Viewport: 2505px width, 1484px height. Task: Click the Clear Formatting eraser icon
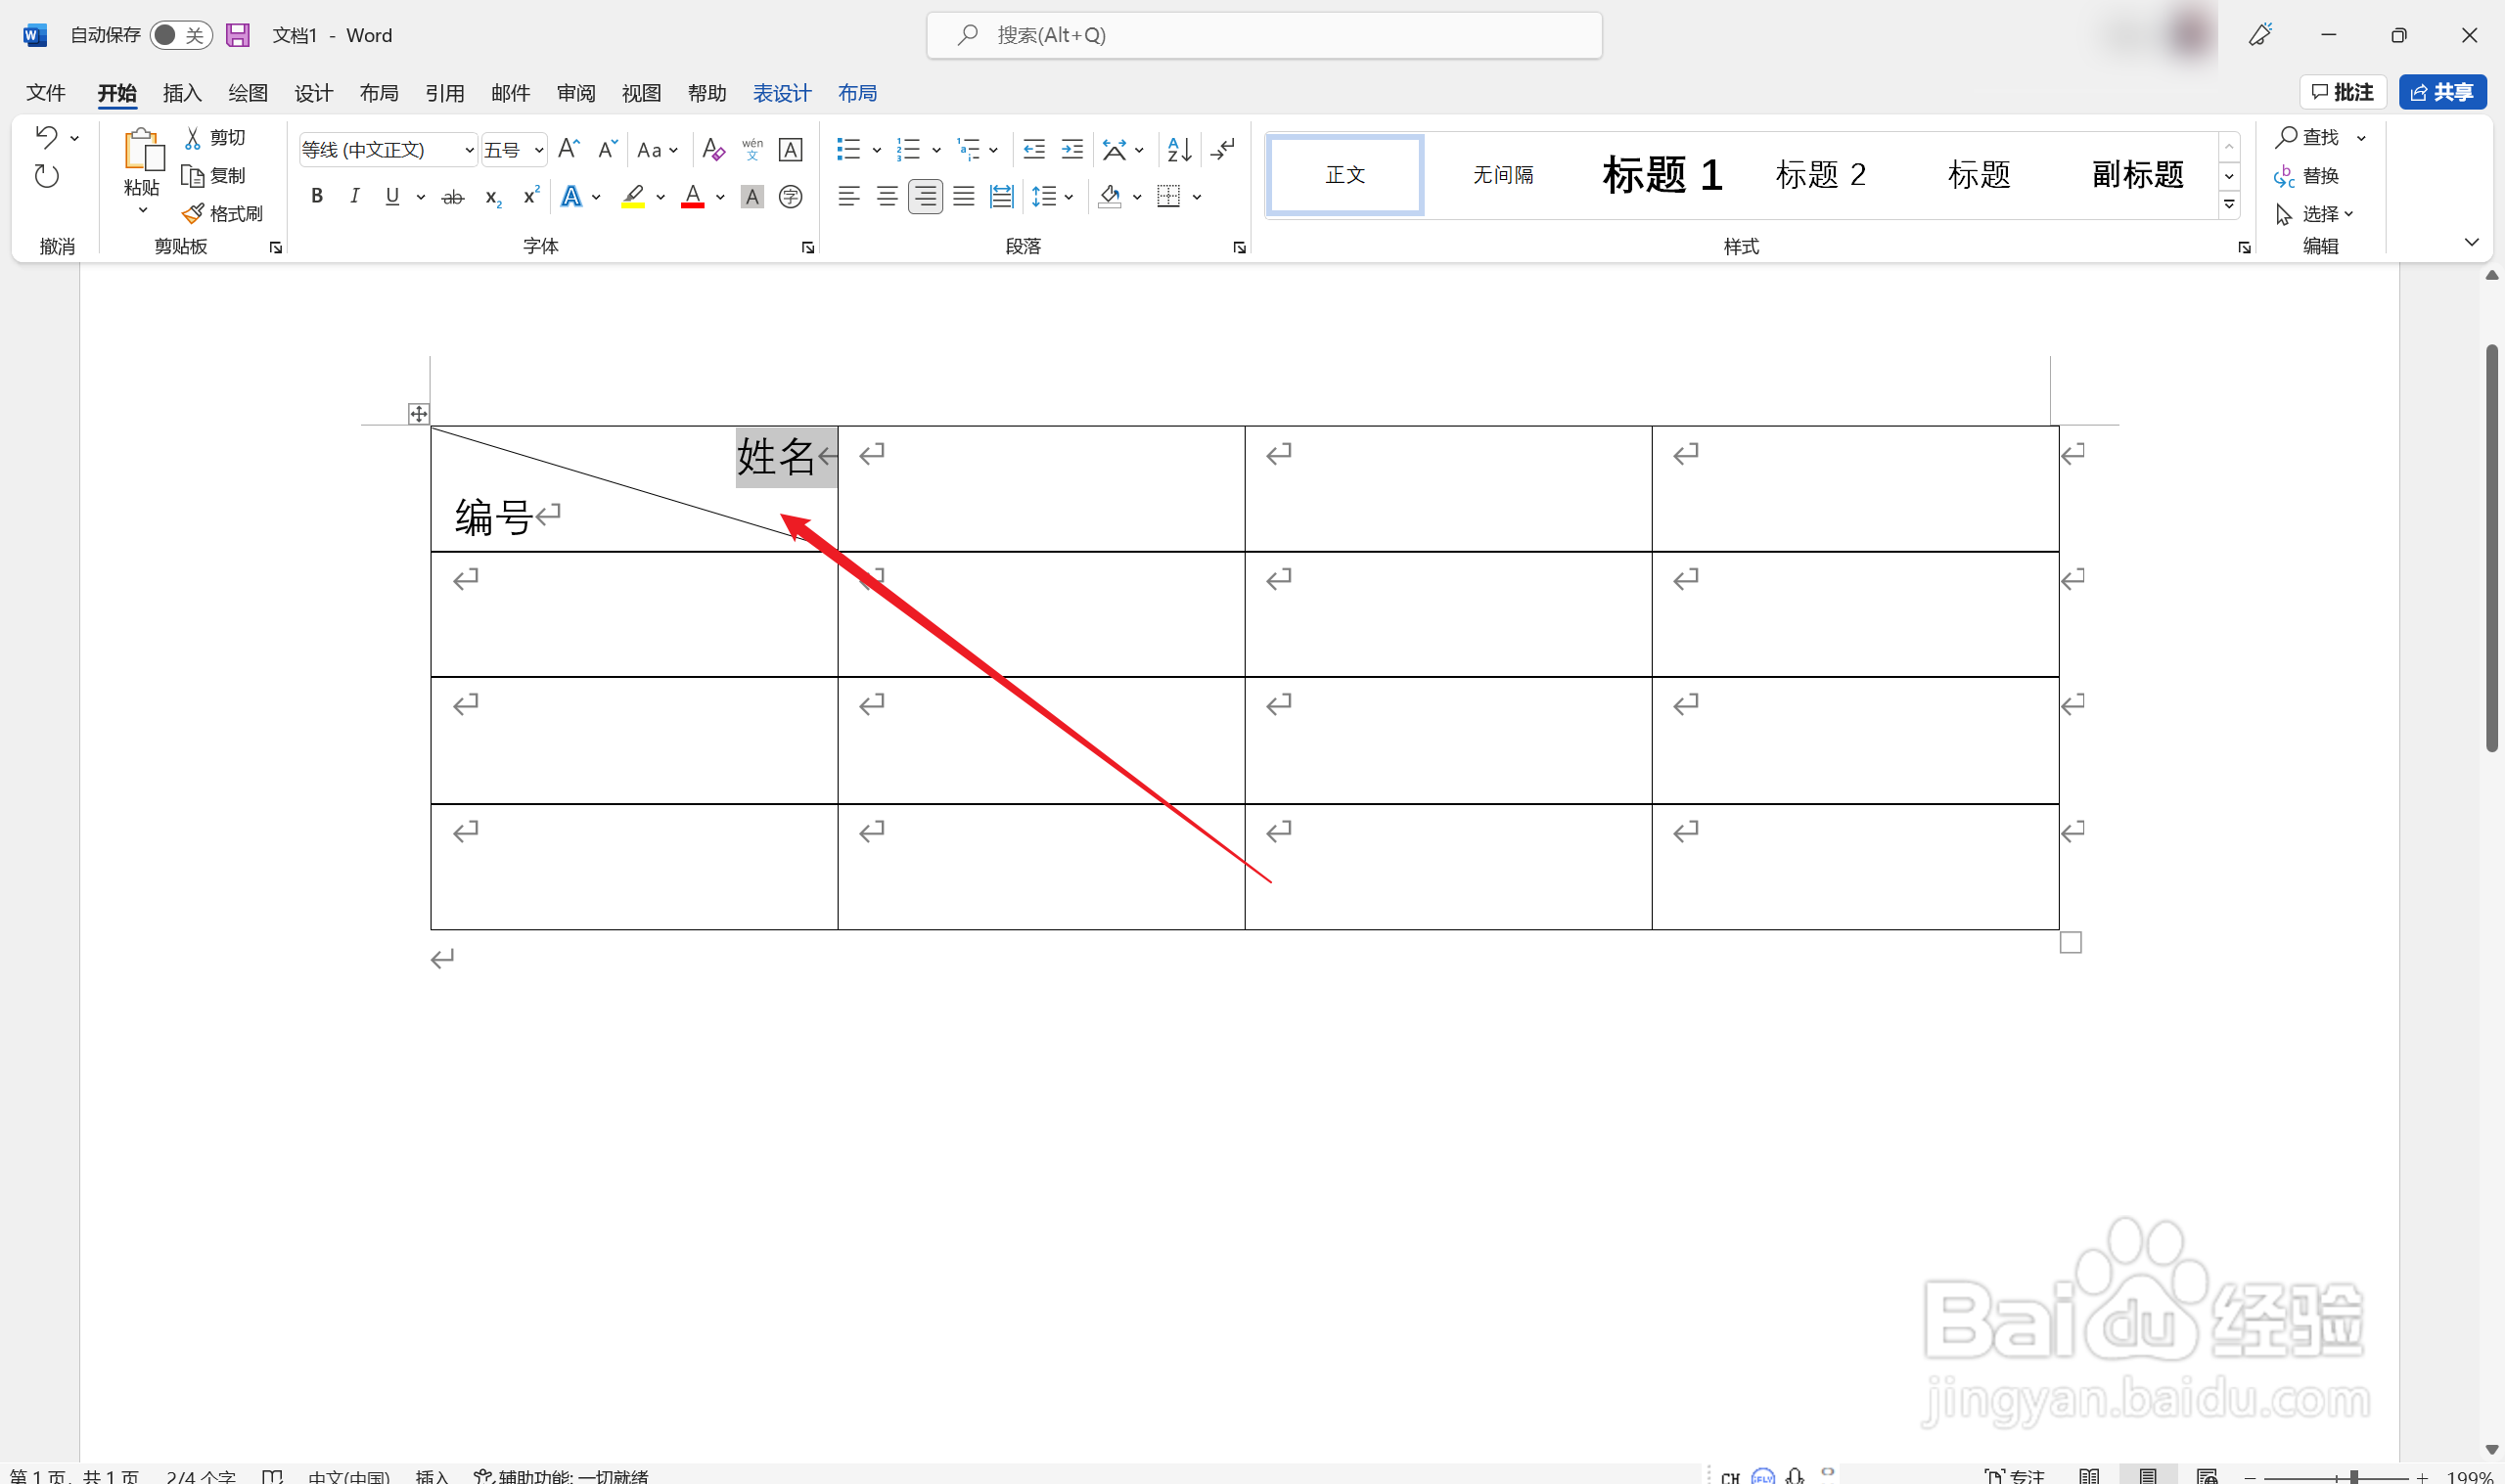tap(713, 150)
